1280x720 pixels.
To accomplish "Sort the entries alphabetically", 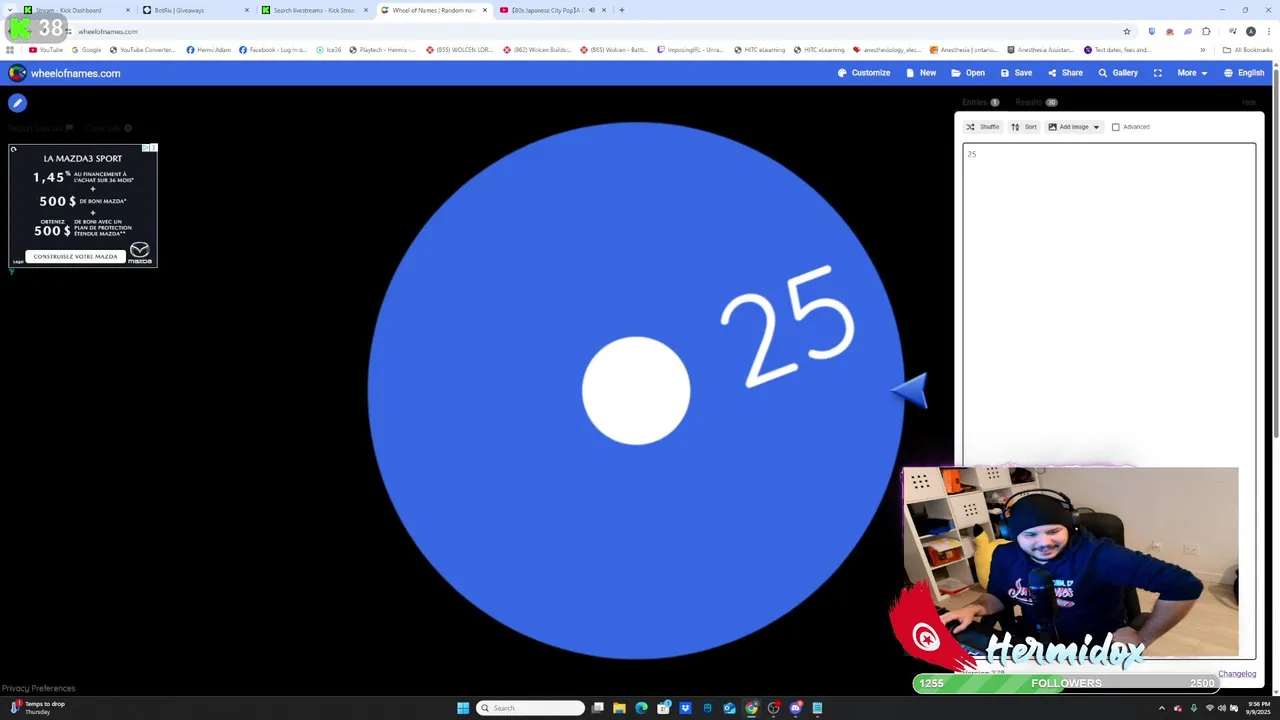I will (x=1024, y=127).
